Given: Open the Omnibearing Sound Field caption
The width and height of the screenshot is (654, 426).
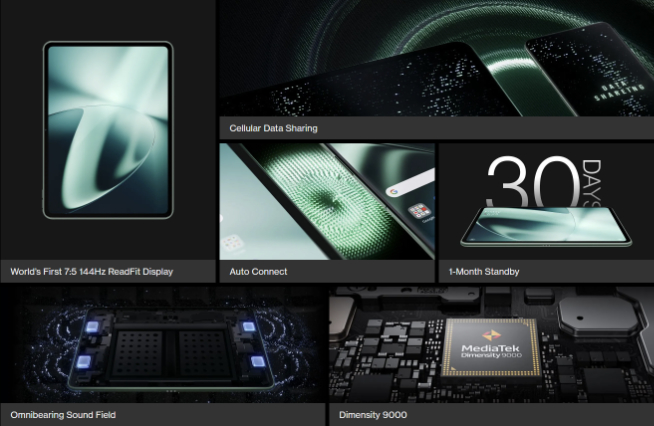Looking at the screenshot, I should 63,414.
